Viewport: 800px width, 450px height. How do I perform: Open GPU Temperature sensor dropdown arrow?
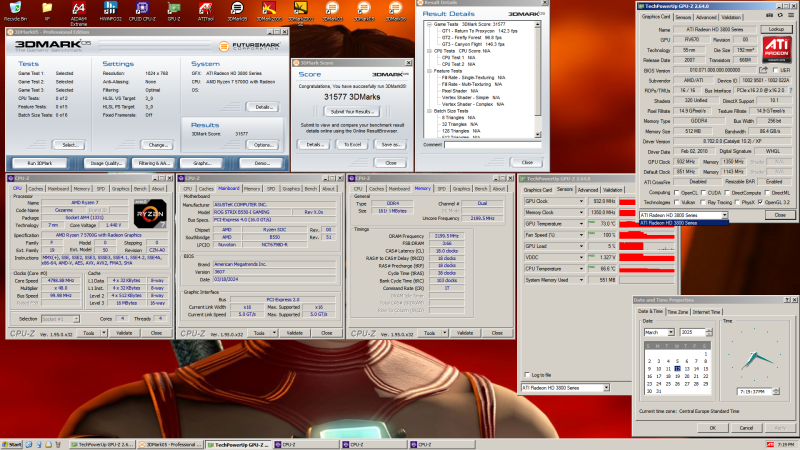[x=581, y=224]
